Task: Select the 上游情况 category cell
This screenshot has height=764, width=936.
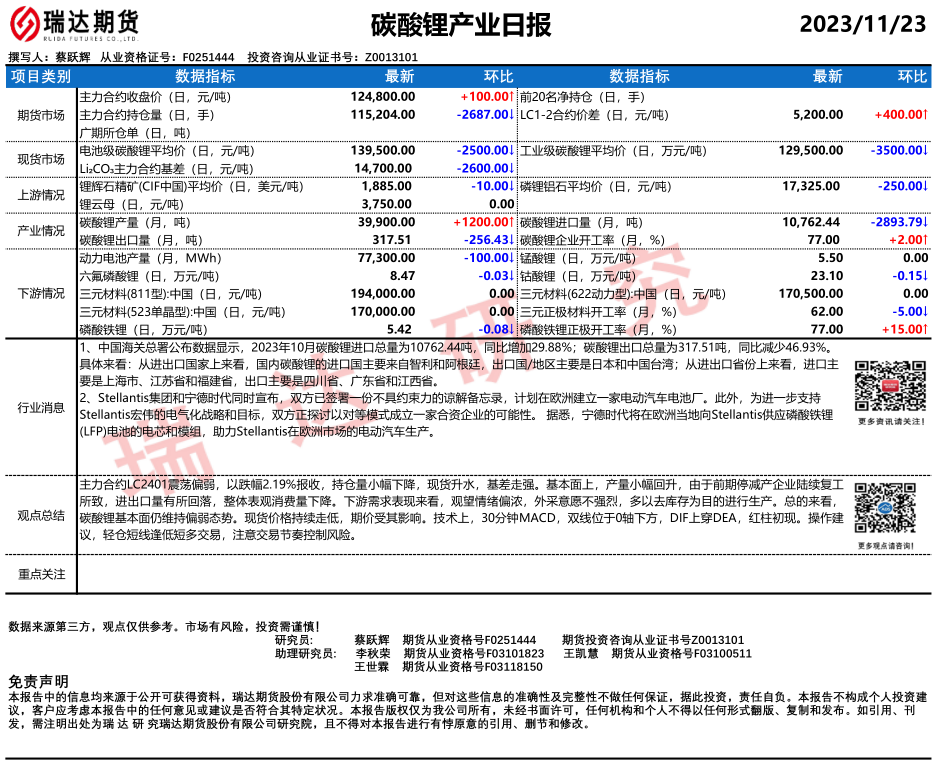Action: pos(41,195)
